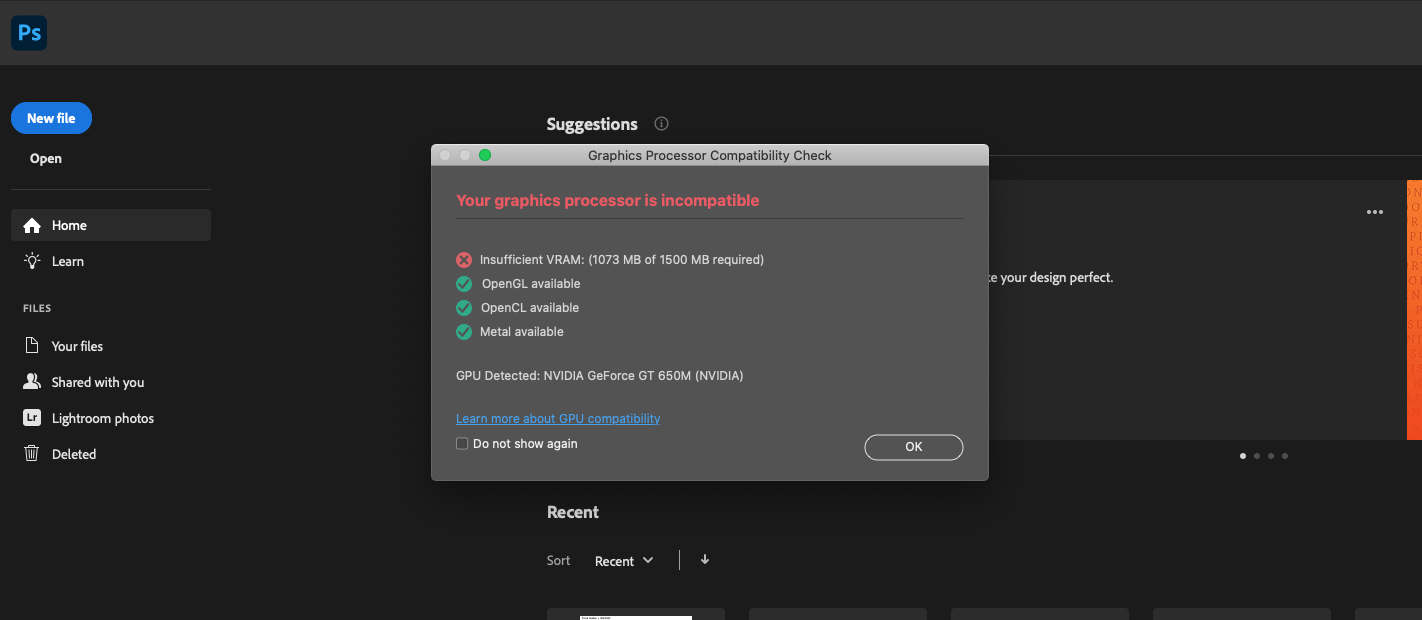This screenshot has width=1422, height=620.
Task: Go to first carousel page dot
Action: (1243, 456)
